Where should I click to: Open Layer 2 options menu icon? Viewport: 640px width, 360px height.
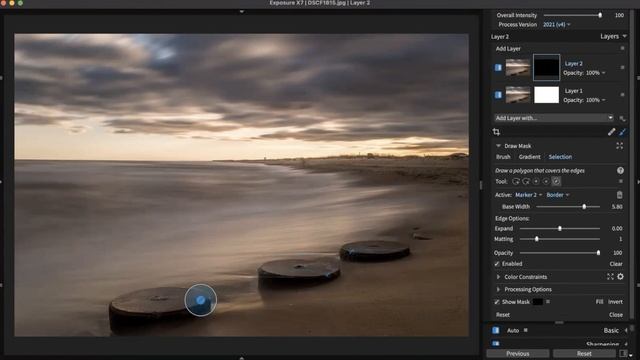click(622, 67)
